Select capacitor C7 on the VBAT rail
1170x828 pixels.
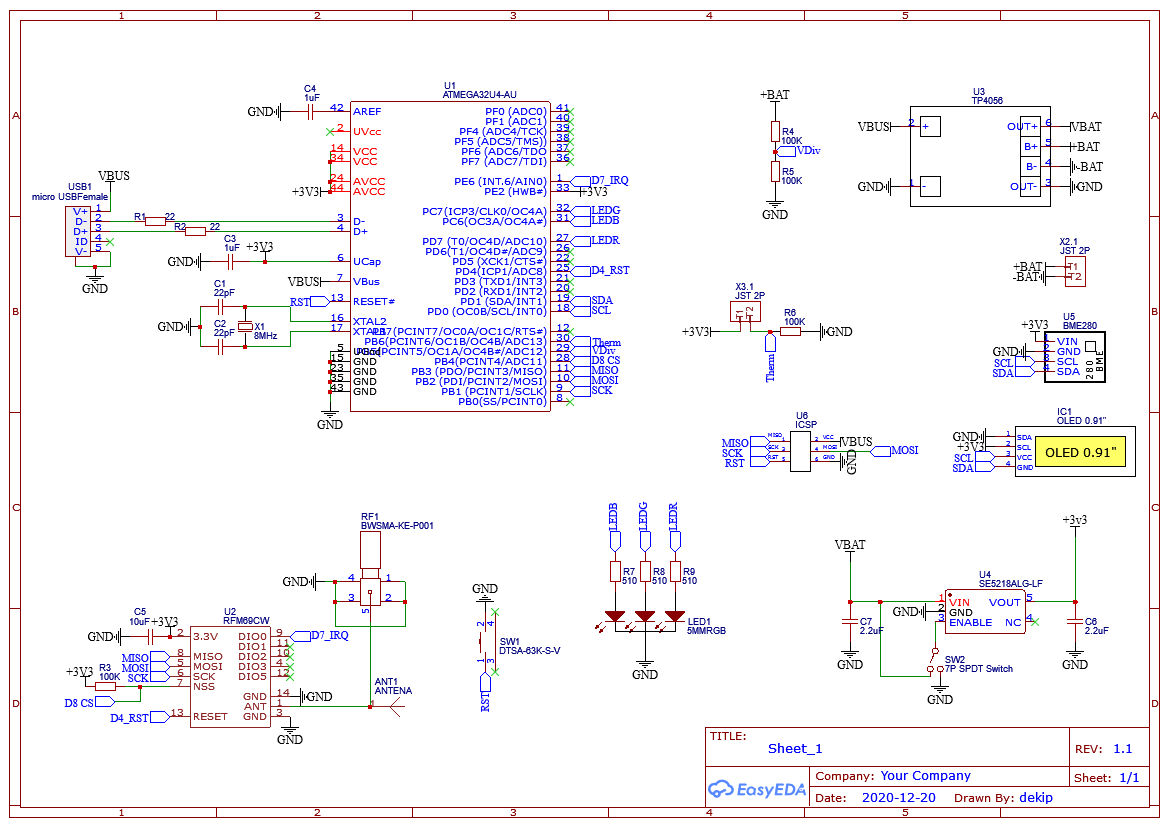pyautogui.click(x=850, y=621)
